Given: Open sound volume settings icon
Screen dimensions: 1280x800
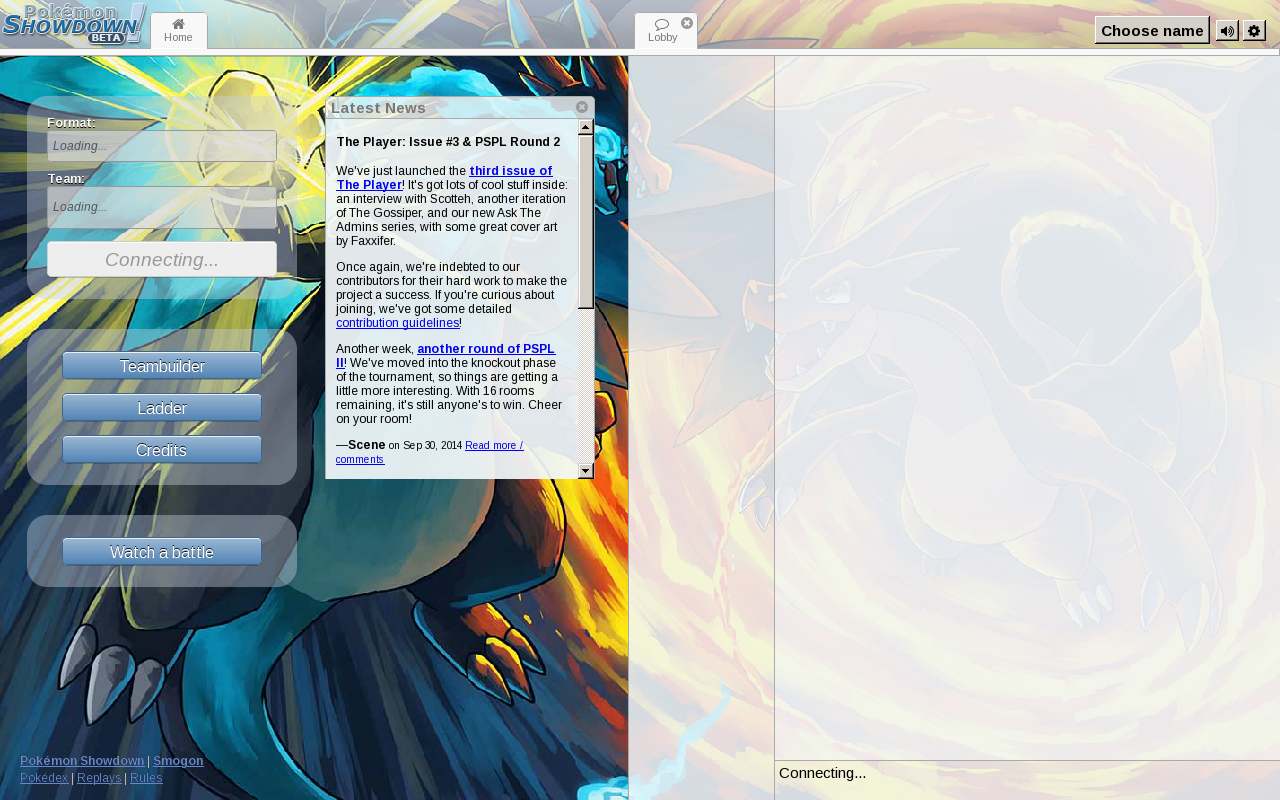Looking at the screenshot, I should [1227, 31].
